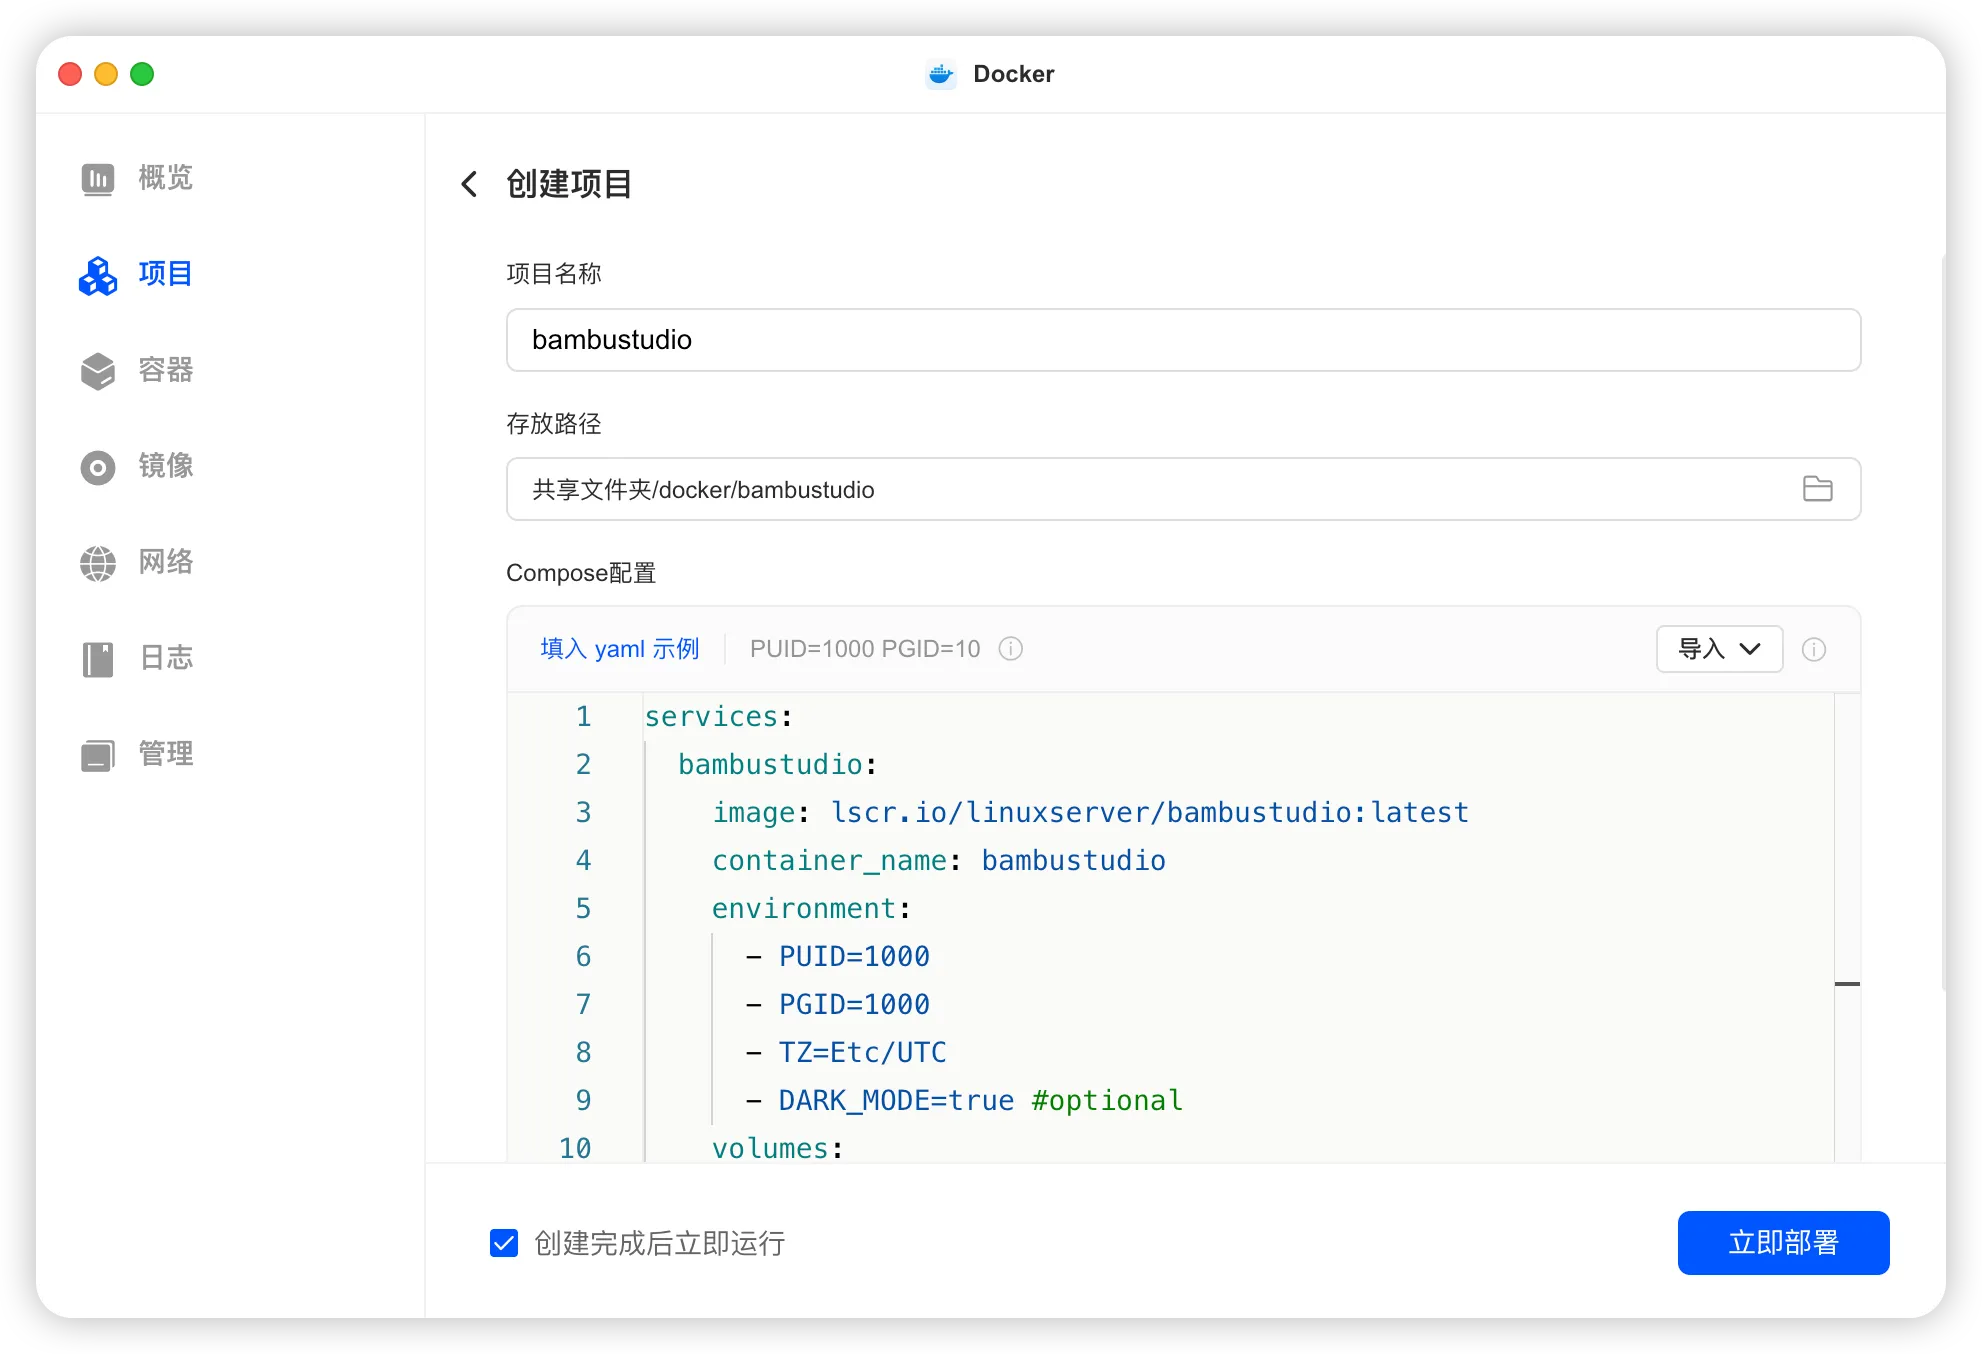
Task: Click line number 5 in the gutter
Action: (x=583, y=909)
